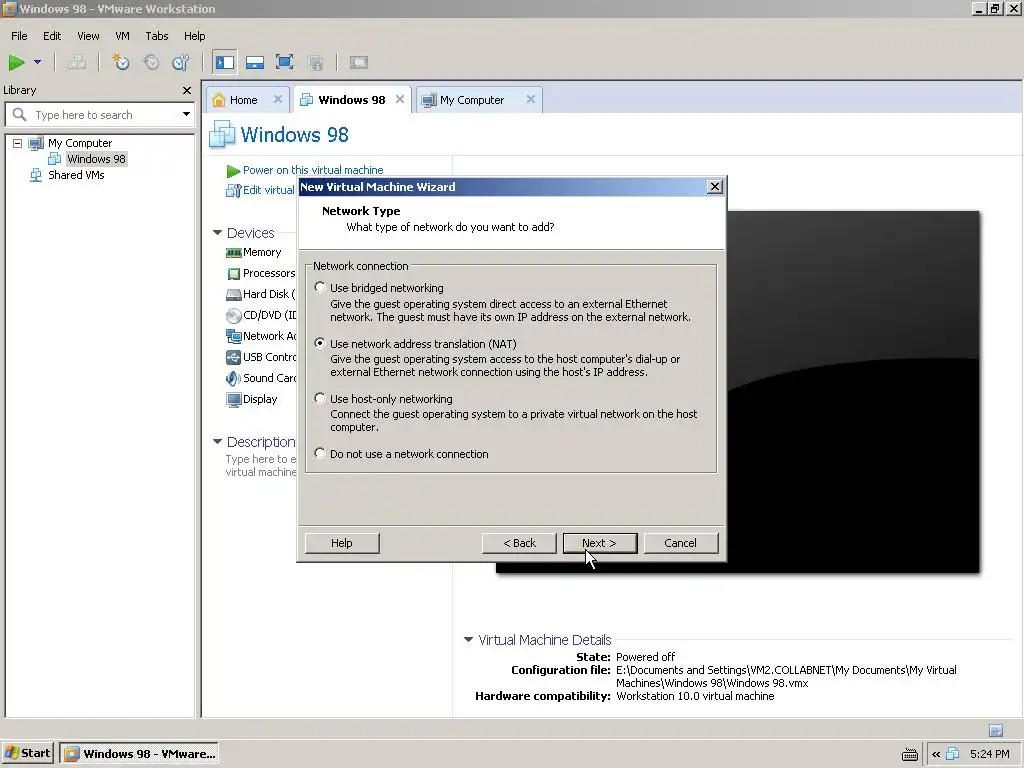
Task: Select Use host-only networking option
Action: 319,398
